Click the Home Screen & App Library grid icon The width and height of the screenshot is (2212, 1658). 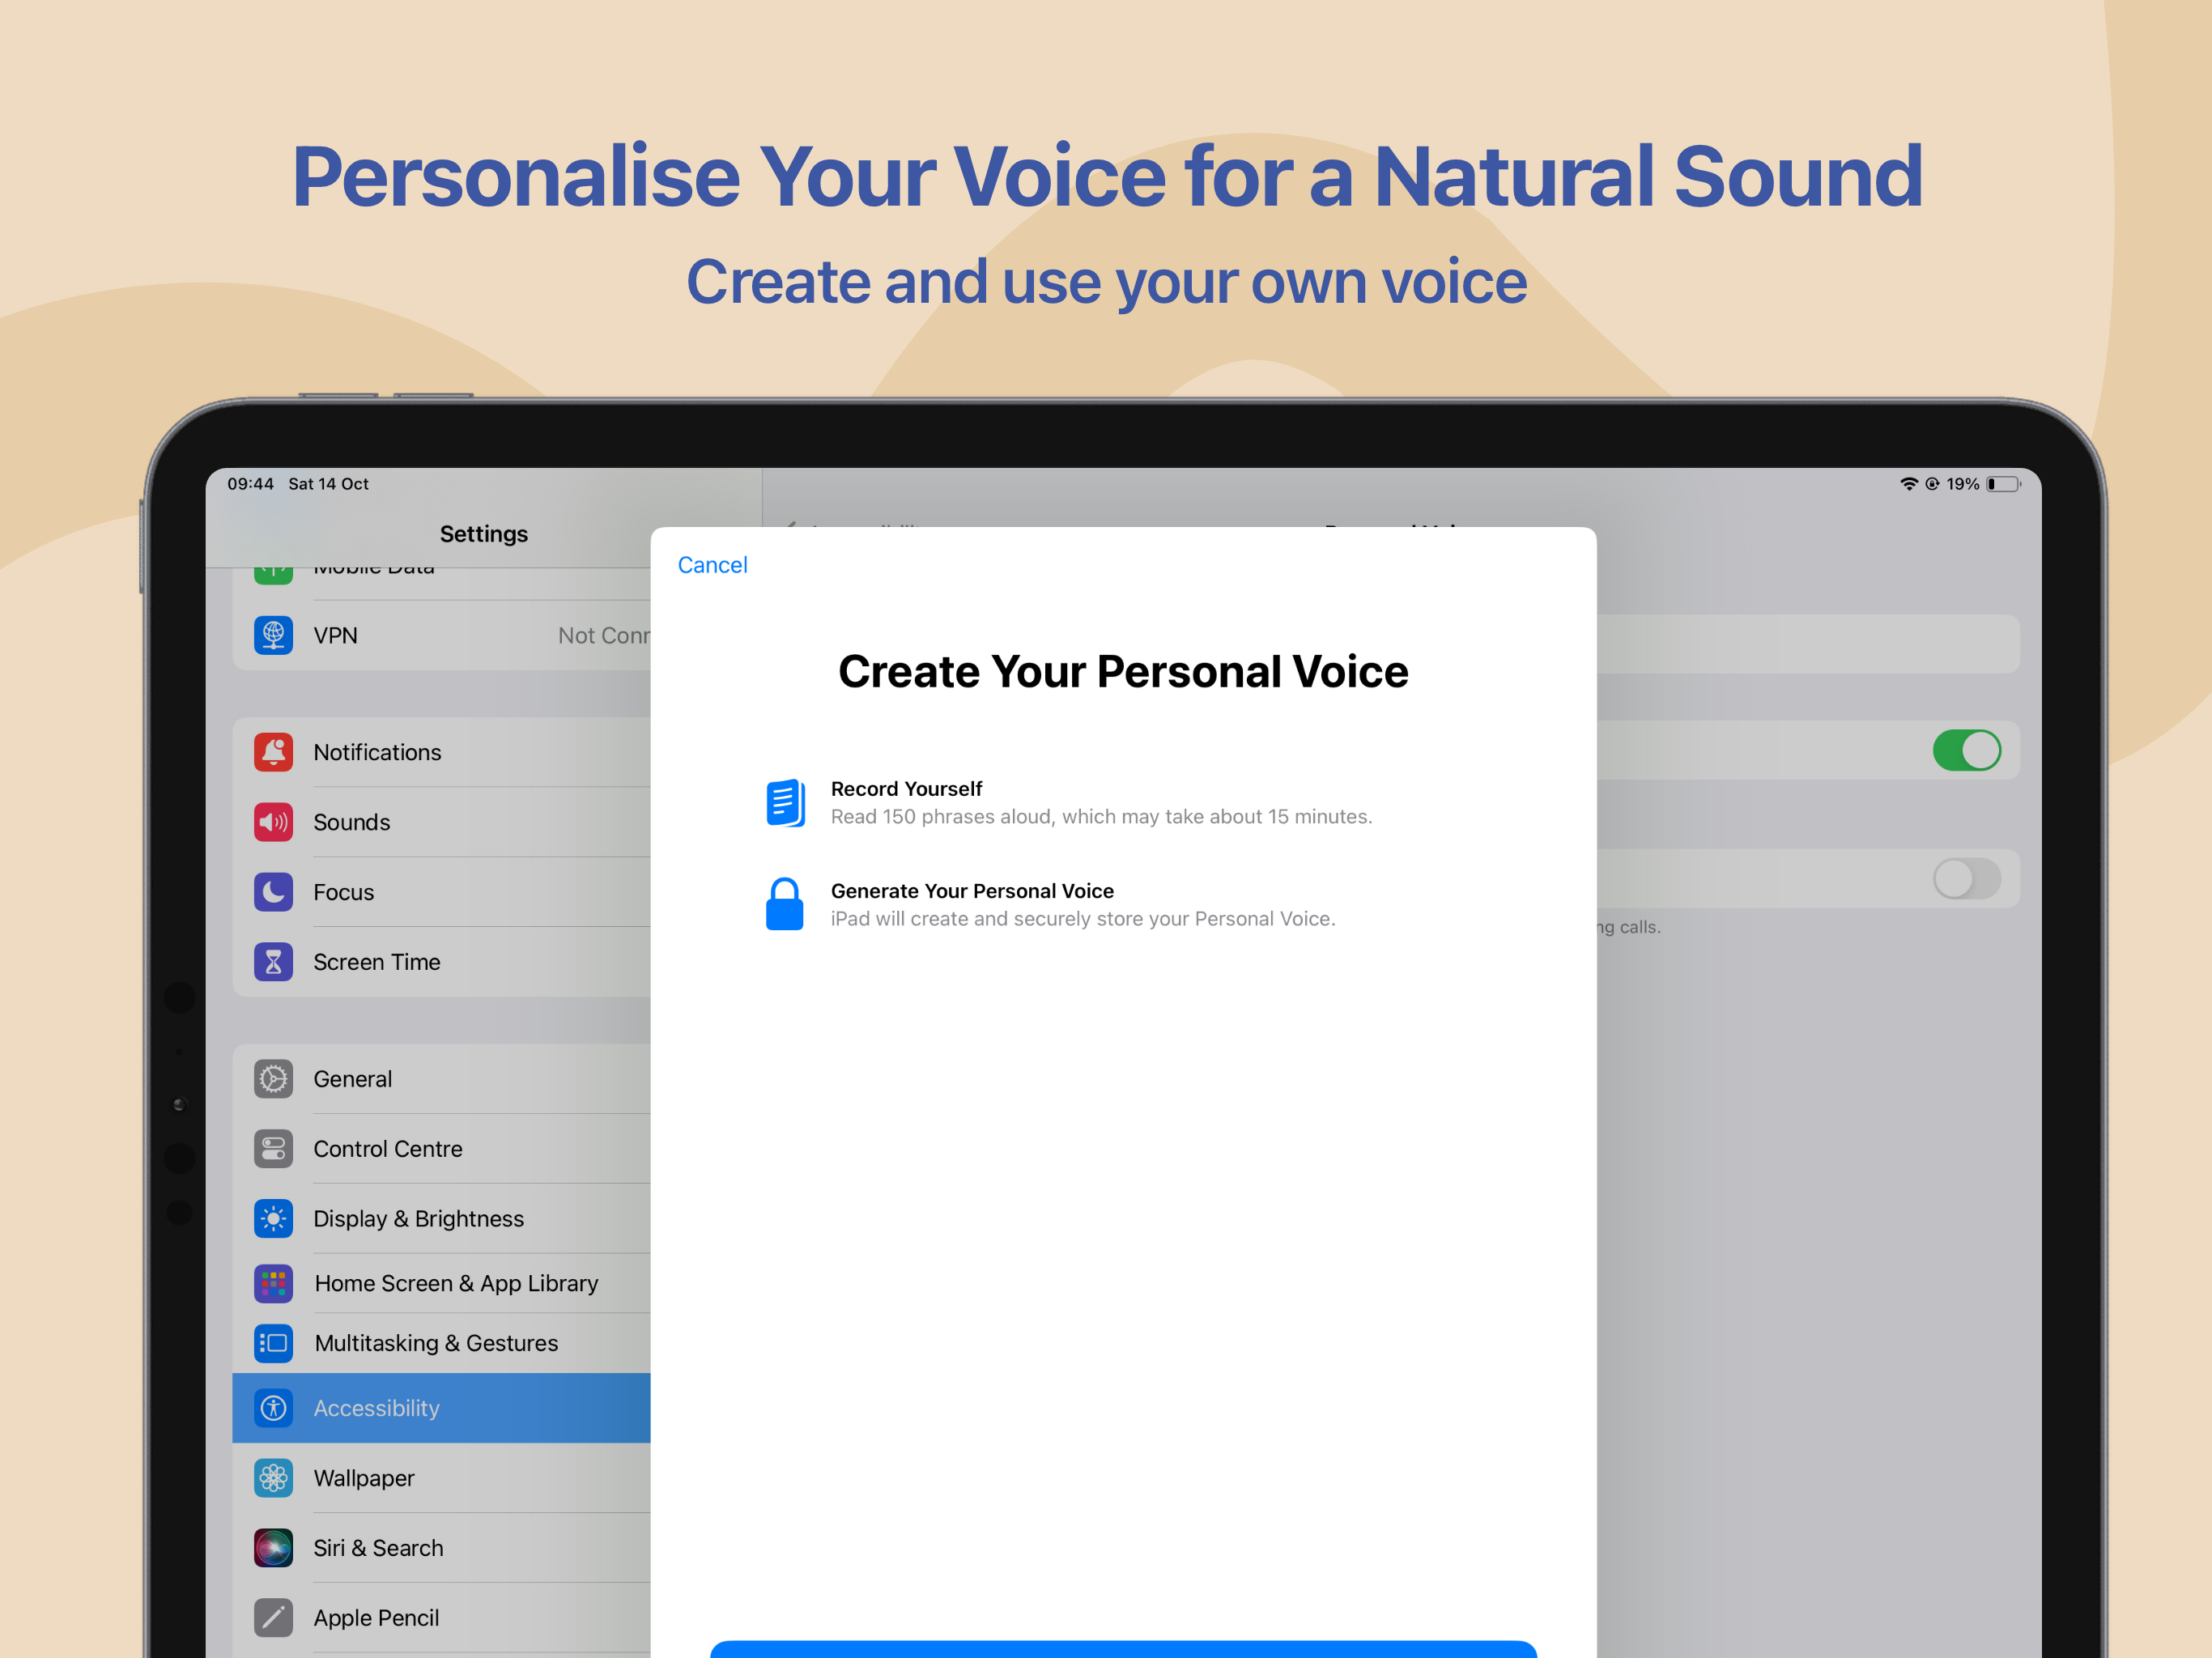[x=273, y=1283]
